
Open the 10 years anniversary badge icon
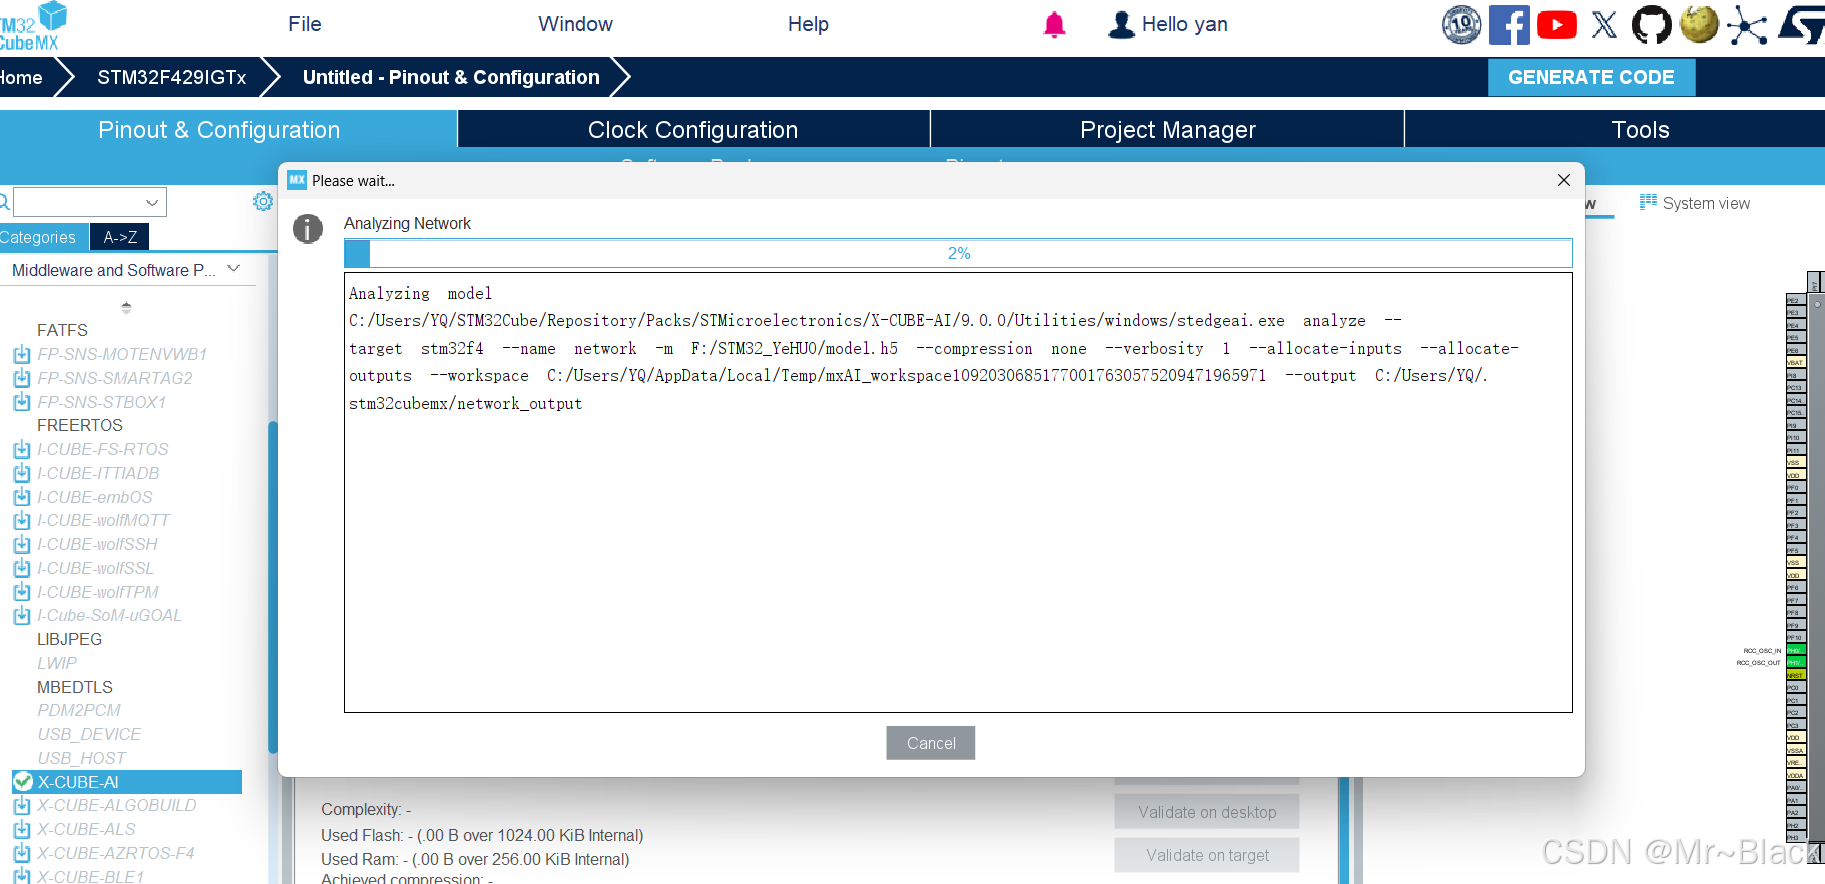click(x=1461, y=25)
